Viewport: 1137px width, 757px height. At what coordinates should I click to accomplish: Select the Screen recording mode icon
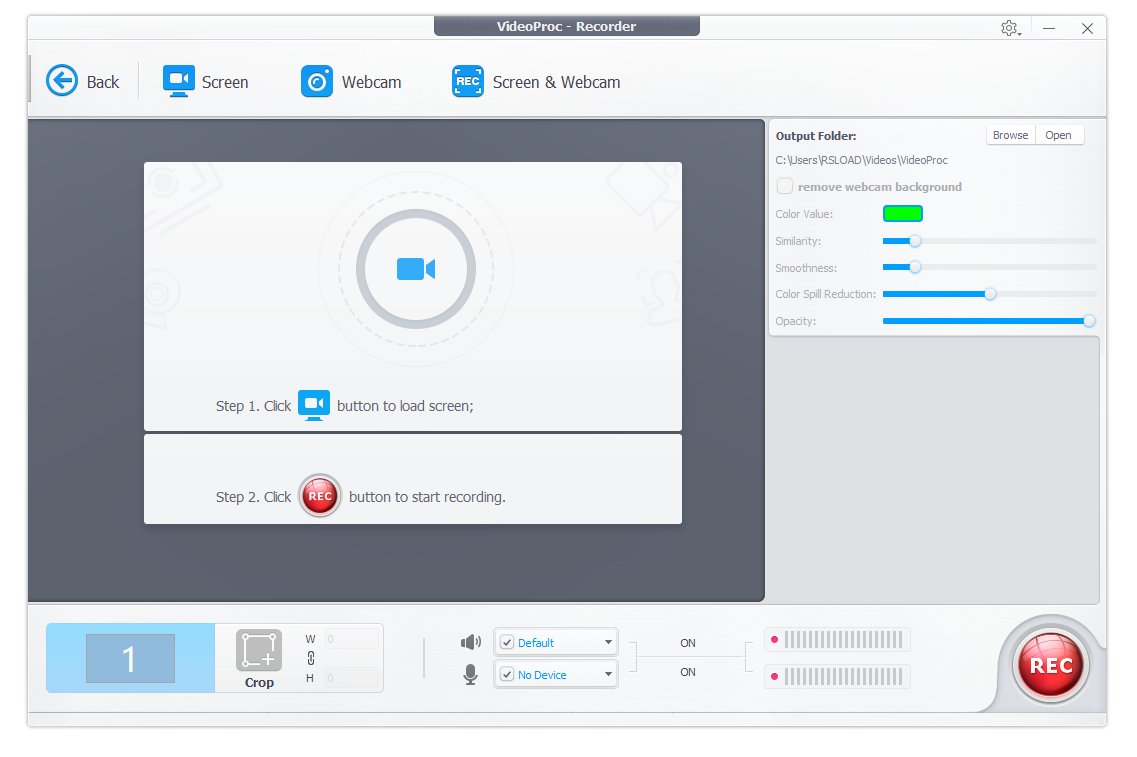(178, 81)
